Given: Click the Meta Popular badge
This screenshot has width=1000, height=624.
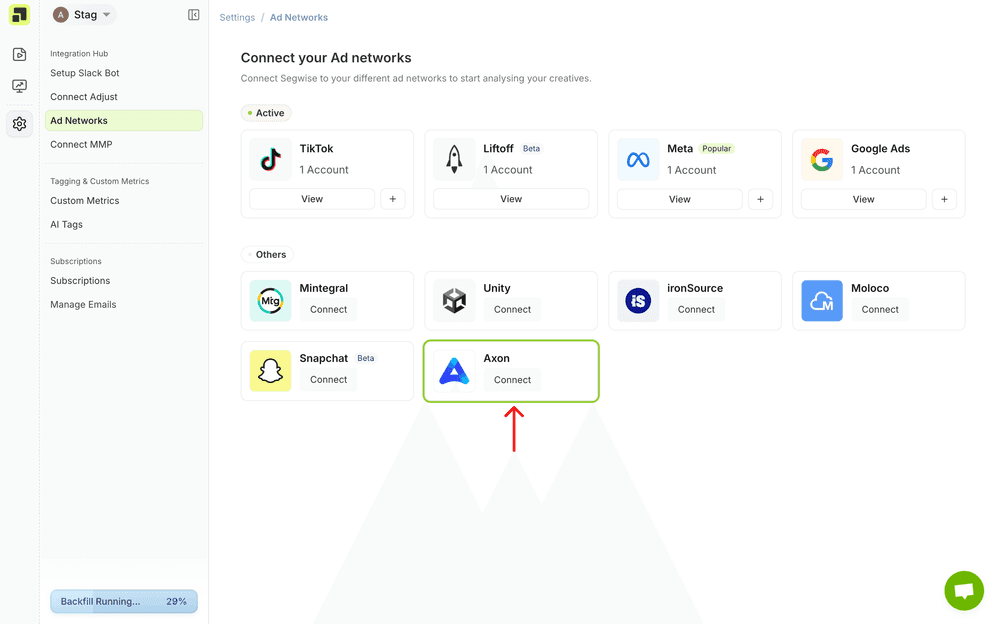Looking at the screenshot, I should [717, 149].
